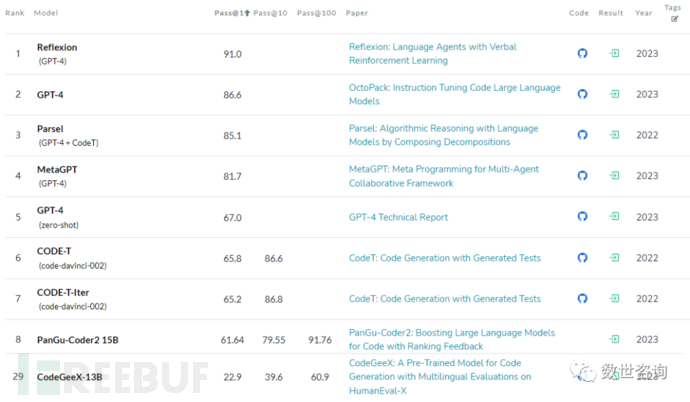Click the Pass@100 column header
This screenshot has width=690, height=402.
pyautogui.click(x=315, y=13)
